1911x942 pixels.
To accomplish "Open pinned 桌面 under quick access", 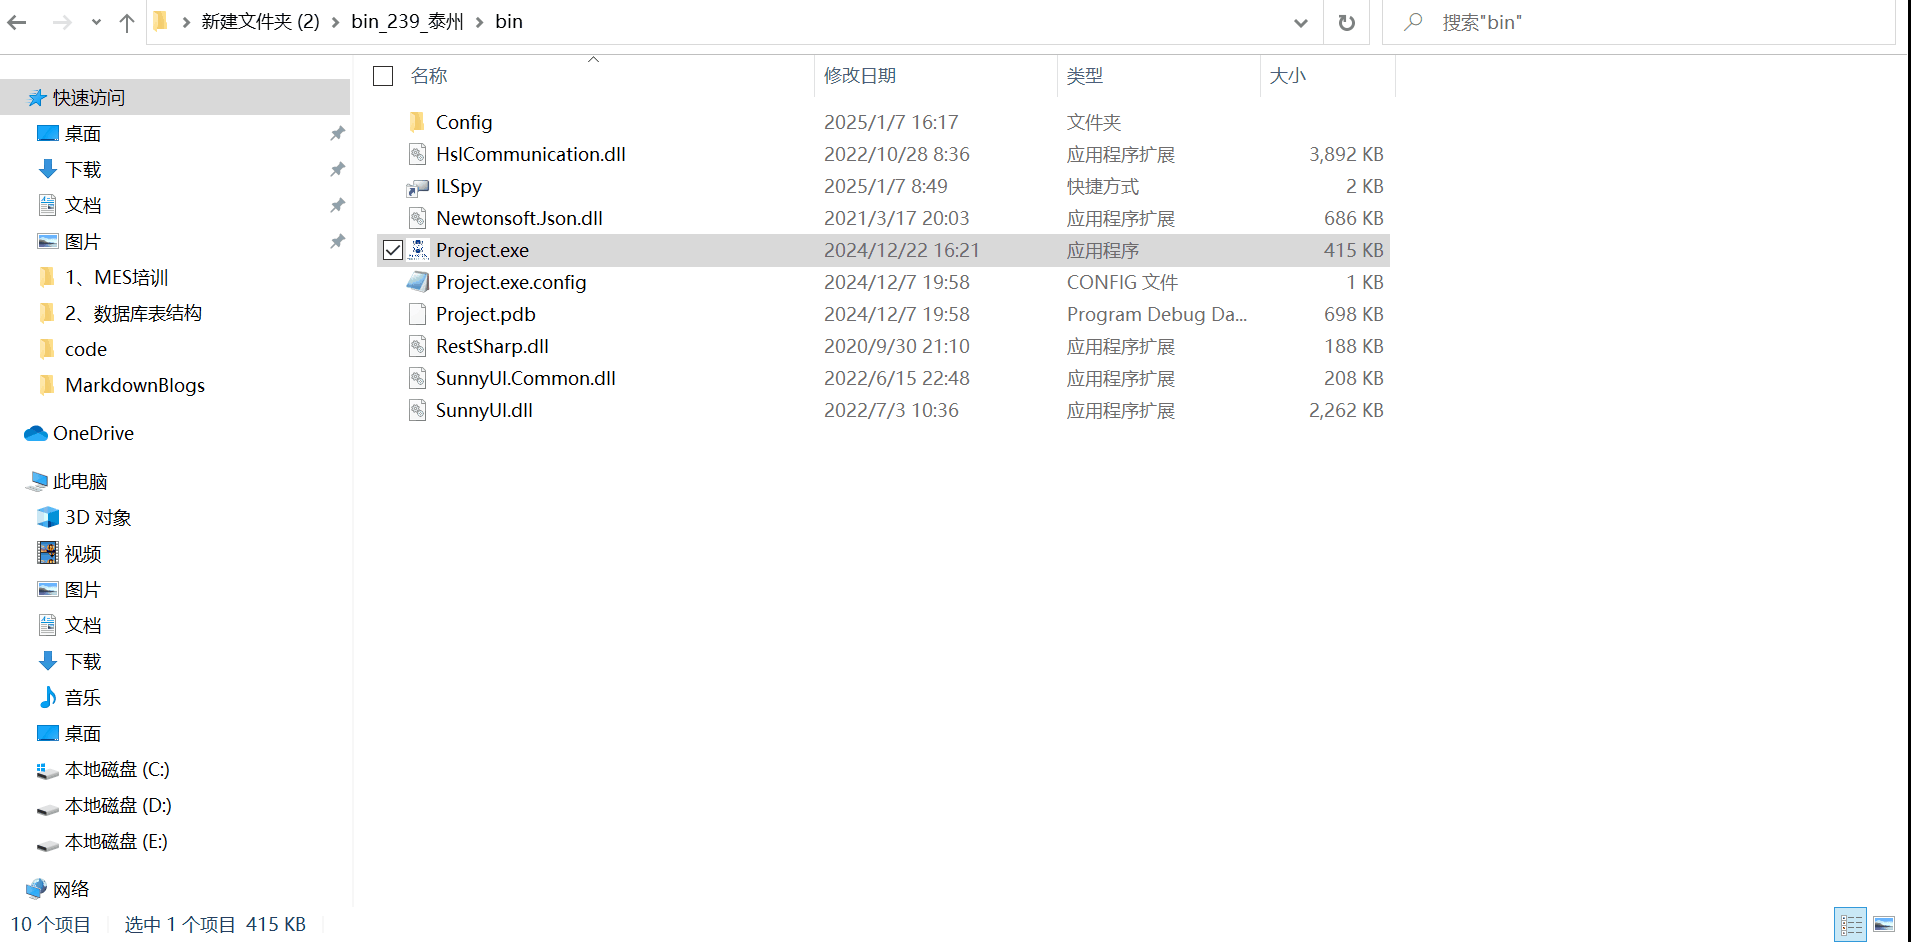I will coord(83,134).
